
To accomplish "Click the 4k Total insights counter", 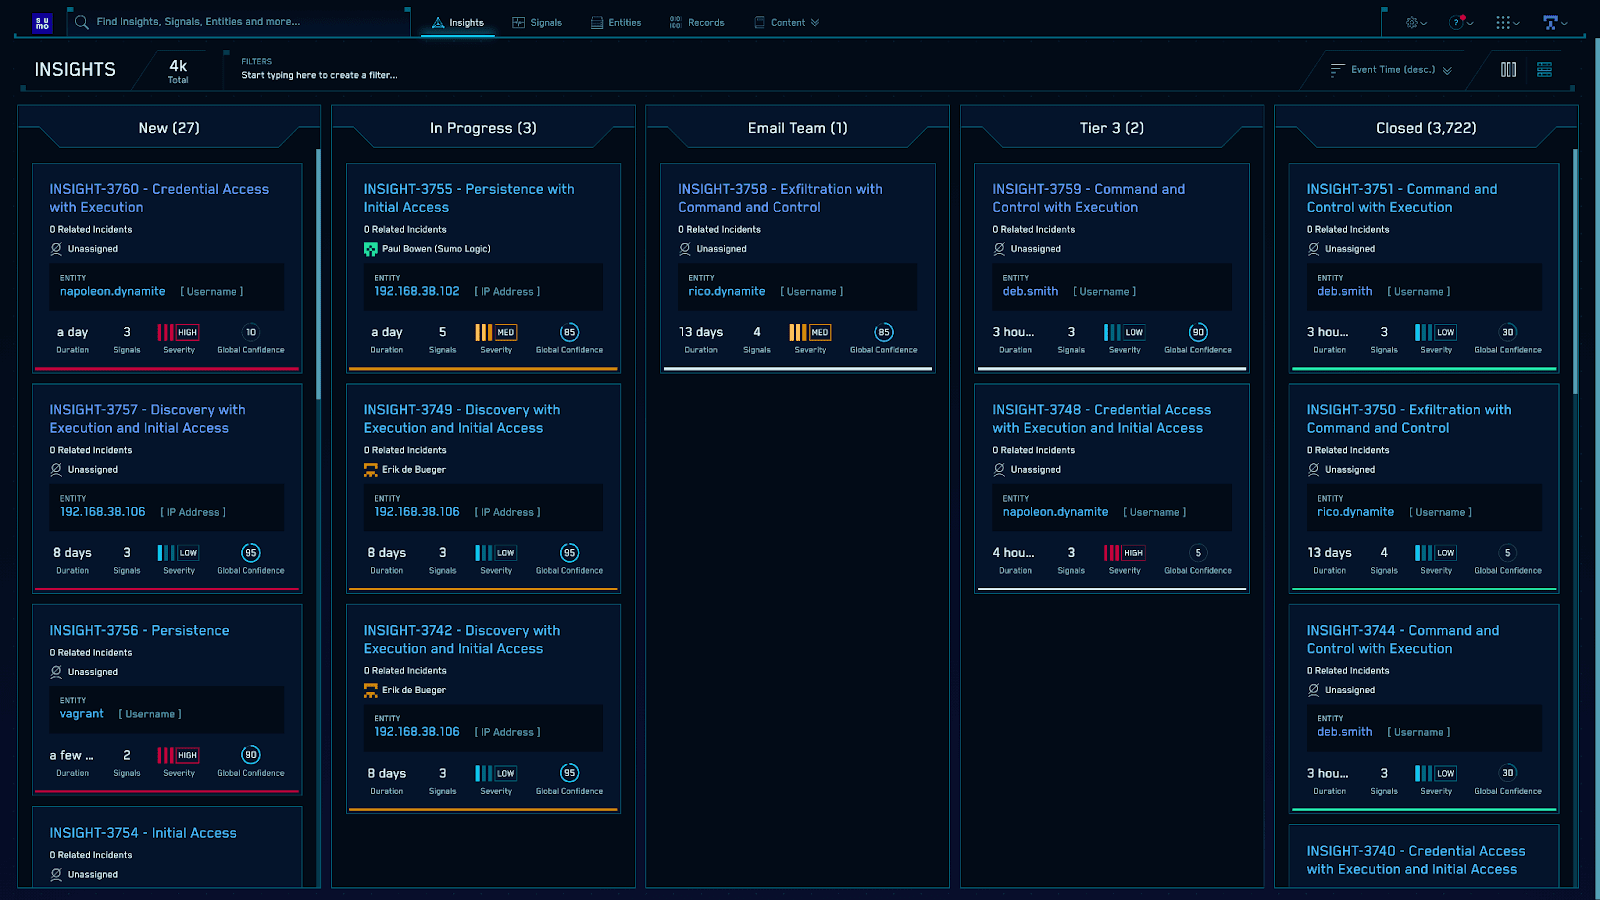I will [x=178, y=70].
